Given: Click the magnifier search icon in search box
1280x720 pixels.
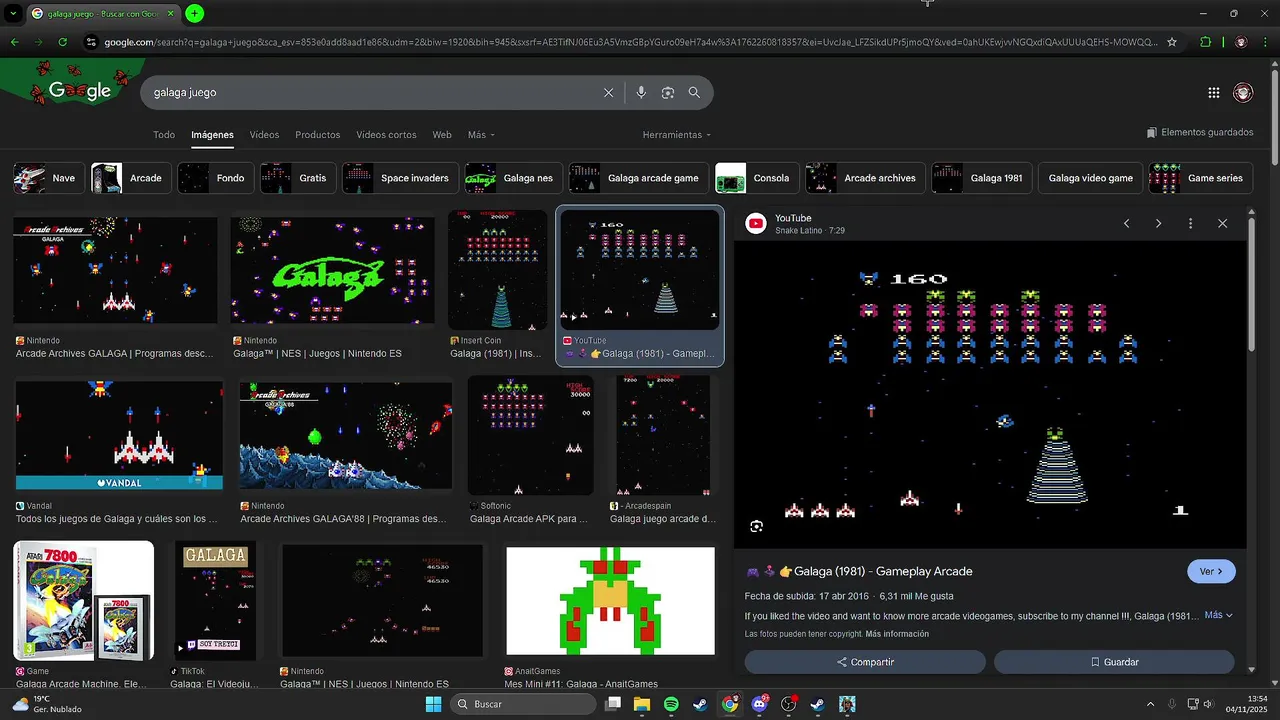Looking at the screenshot, I should (x=694, y=93).
